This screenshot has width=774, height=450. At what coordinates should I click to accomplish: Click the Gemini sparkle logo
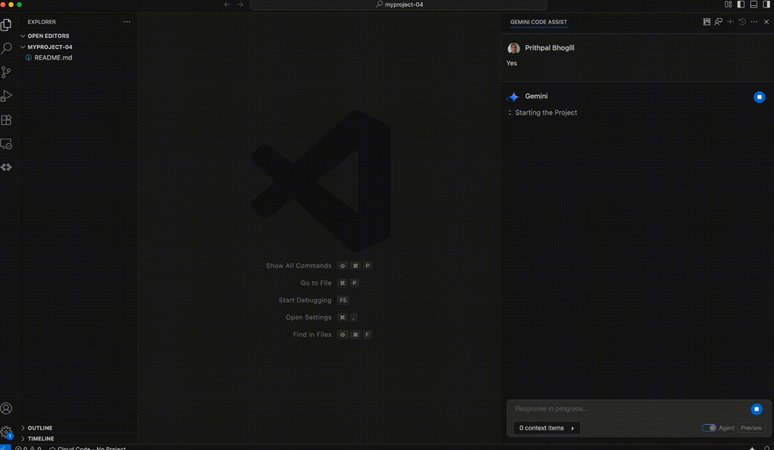click(513, 97)
